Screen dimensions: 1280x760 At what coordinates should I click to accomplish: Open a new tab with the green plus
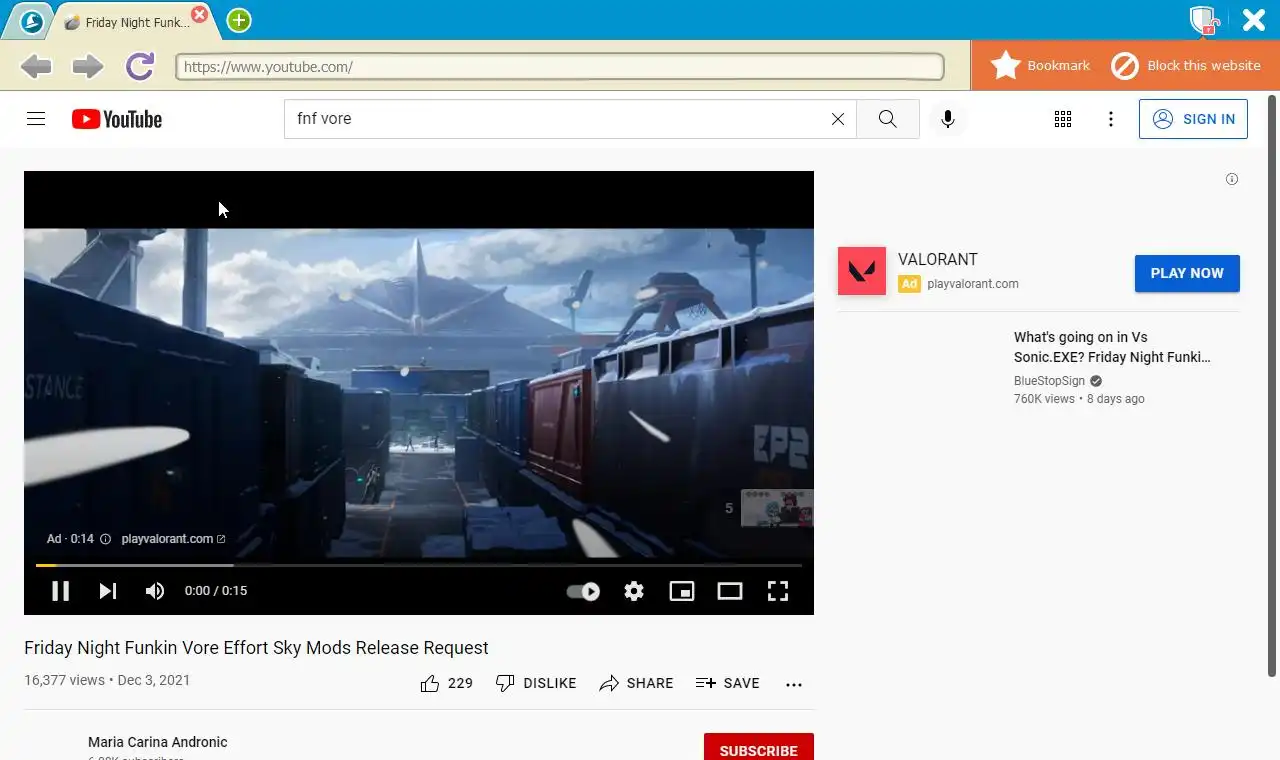point(239,20)
